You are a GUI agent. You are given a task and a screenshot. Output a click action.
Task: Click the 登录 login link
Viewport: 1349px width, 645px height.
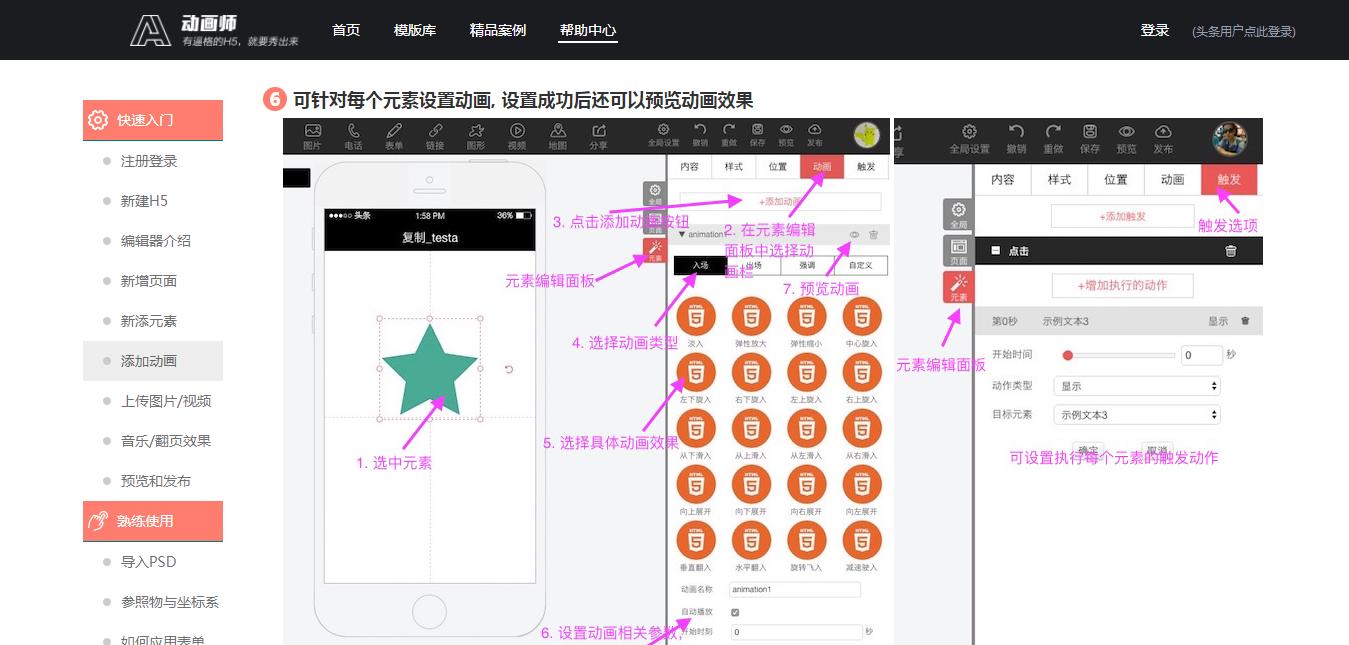coord(1154,30)
